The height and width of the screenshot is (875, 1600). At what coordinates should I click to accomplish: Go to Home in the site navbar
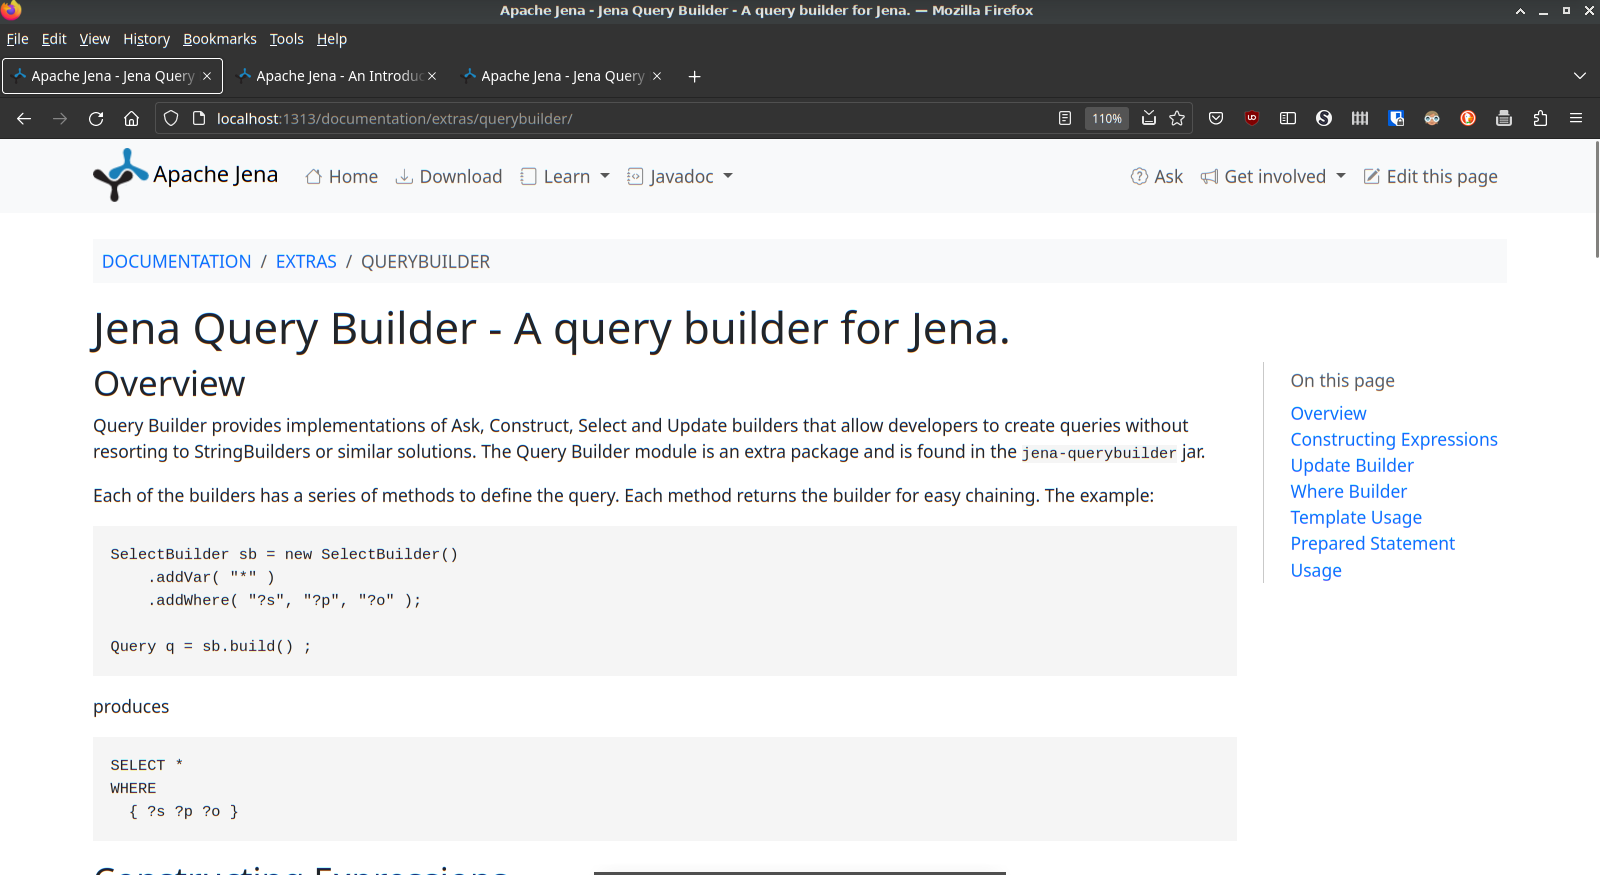pos(342,176)
